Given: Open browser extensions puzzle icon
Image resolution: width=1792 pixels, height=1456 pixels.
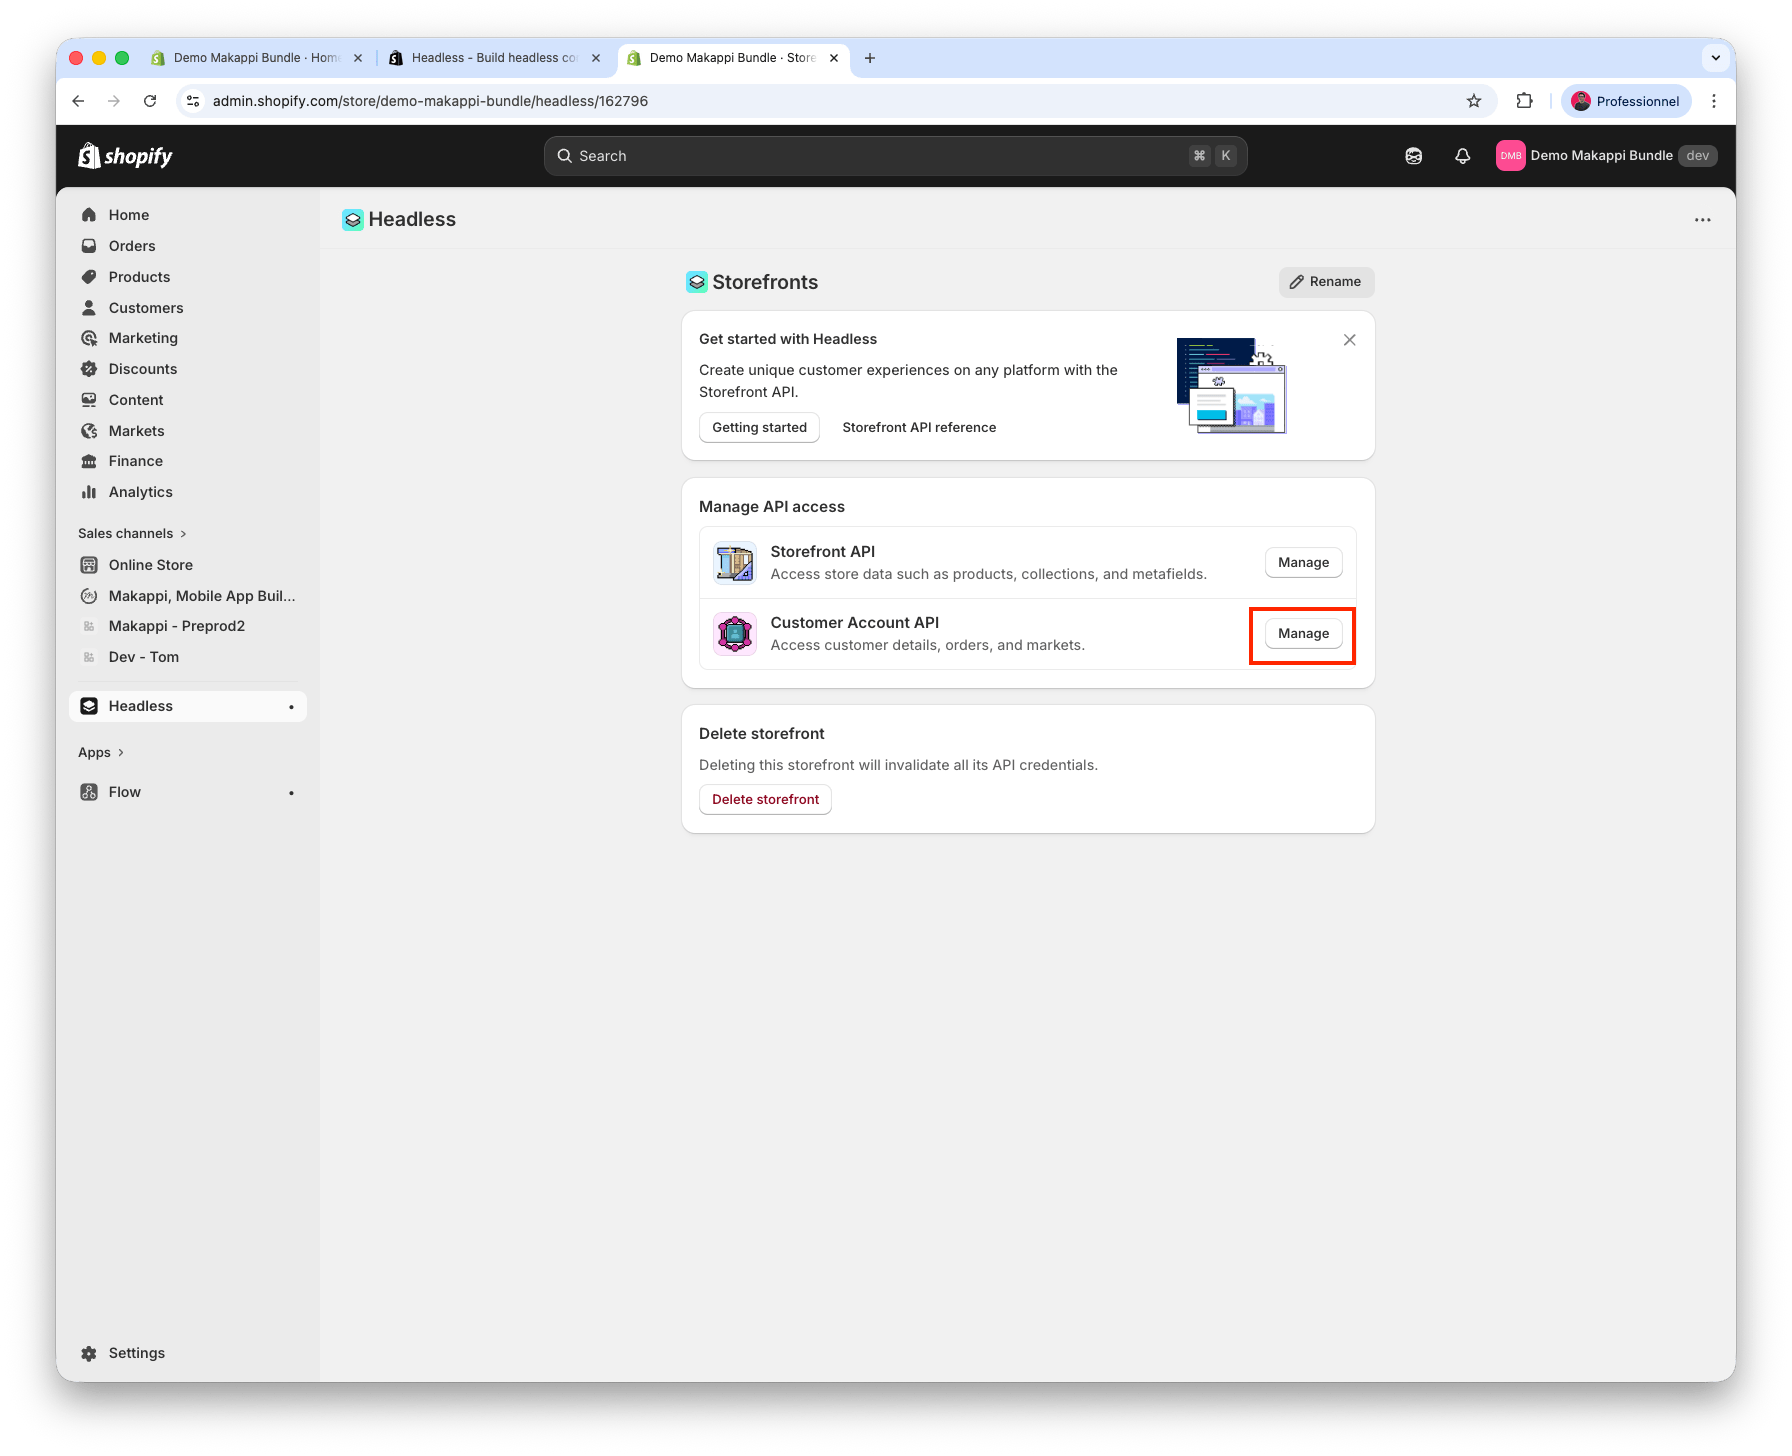Looking at the screenshot, I should [x=1524, y=101].
